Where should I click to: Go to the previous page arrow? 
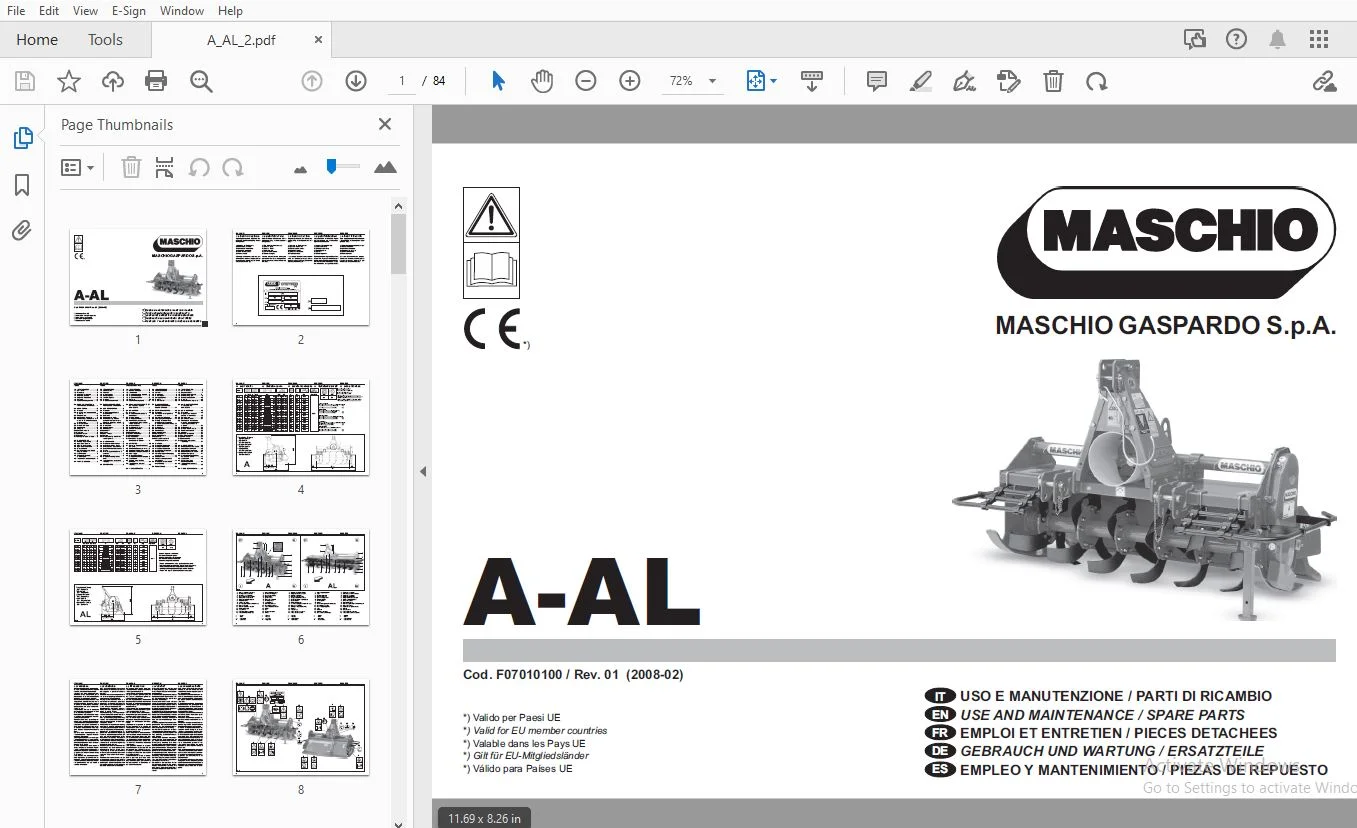(x=312, y=82)
